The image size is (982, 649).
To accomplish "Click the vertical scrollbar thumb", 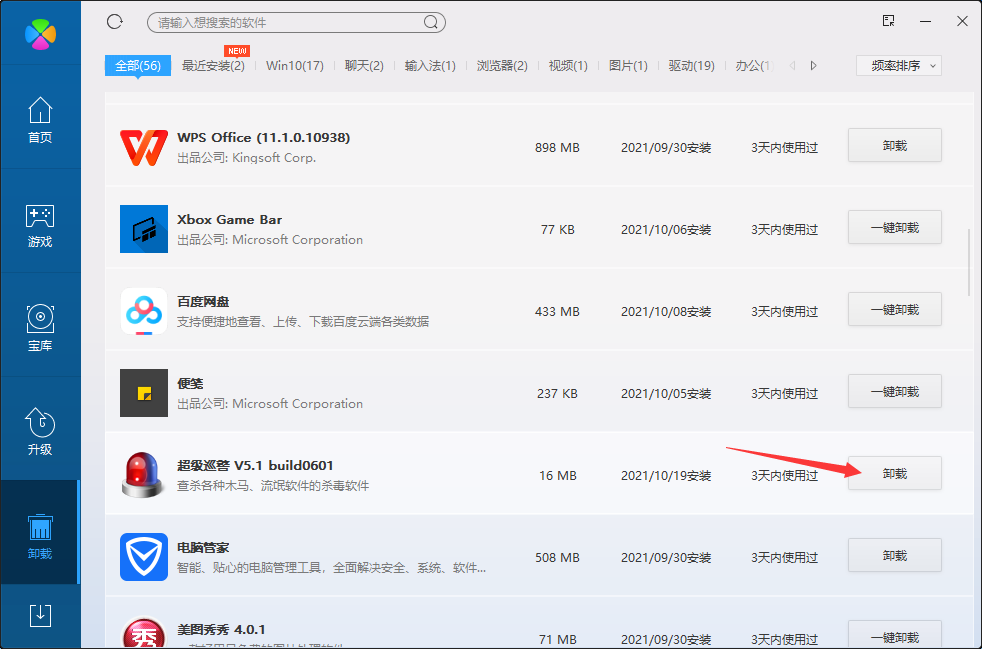I will pyautogui.click(x=968, y=262).
